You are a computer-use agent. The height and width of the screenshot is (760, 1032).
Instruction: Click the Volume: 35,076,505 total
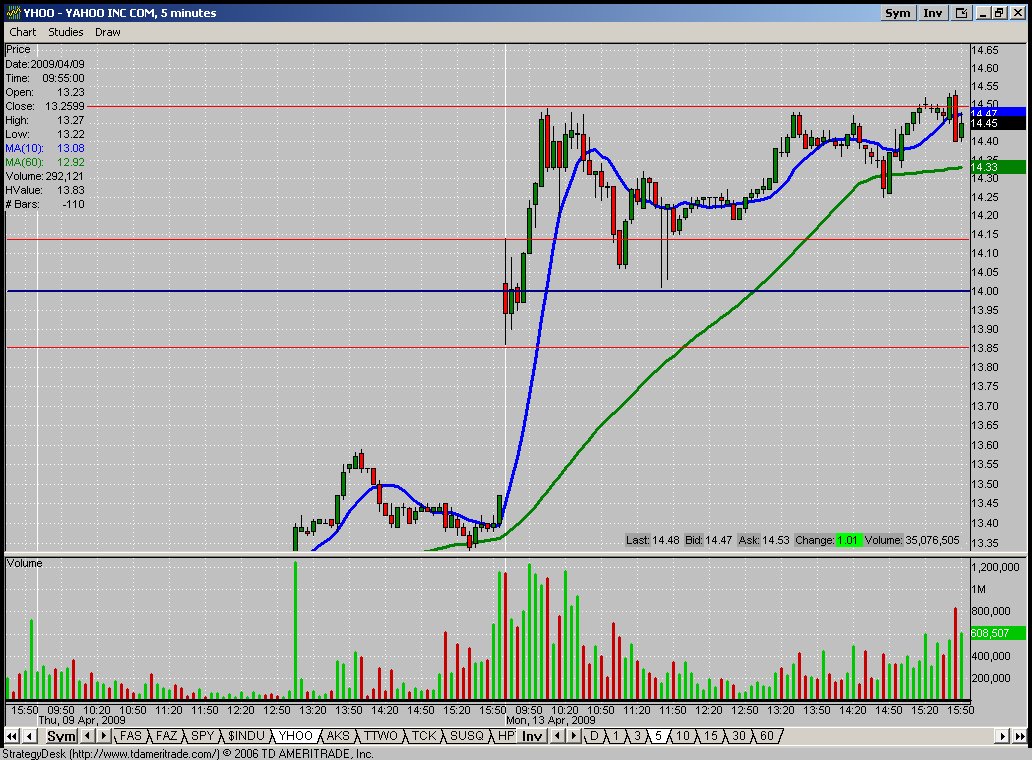point(912,540)
